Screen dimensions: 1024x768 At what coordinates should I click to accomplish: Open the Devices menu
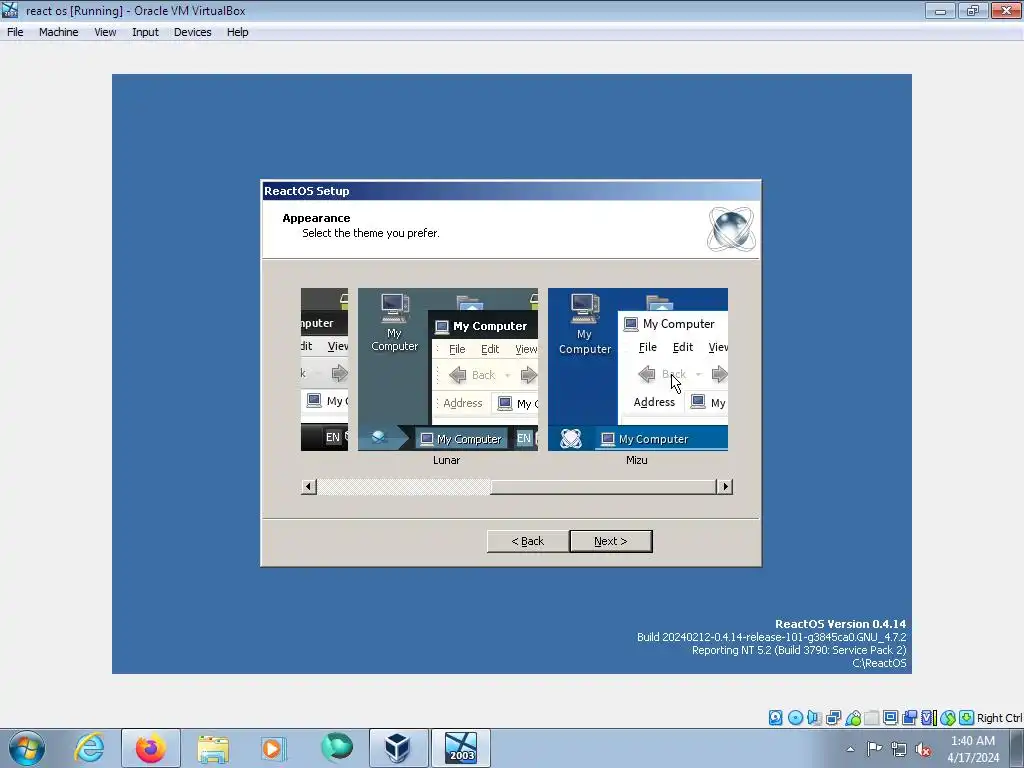[193, 32]
